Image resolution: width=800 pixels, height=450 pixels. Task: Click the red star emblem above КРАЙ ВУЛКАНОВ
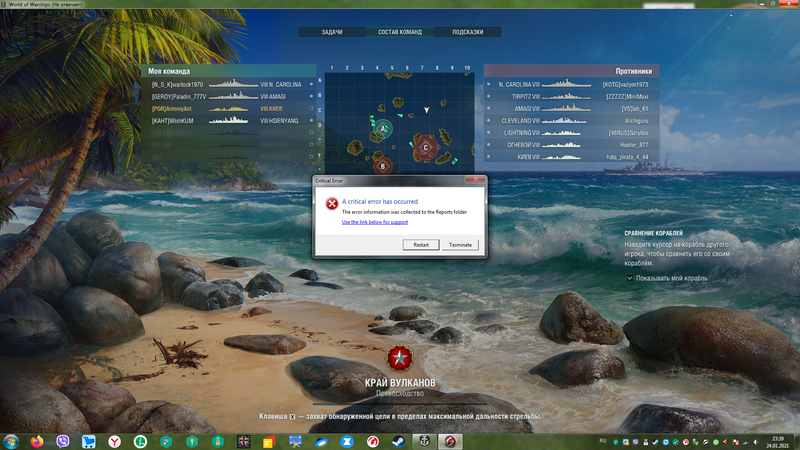(x=399, y=358)
